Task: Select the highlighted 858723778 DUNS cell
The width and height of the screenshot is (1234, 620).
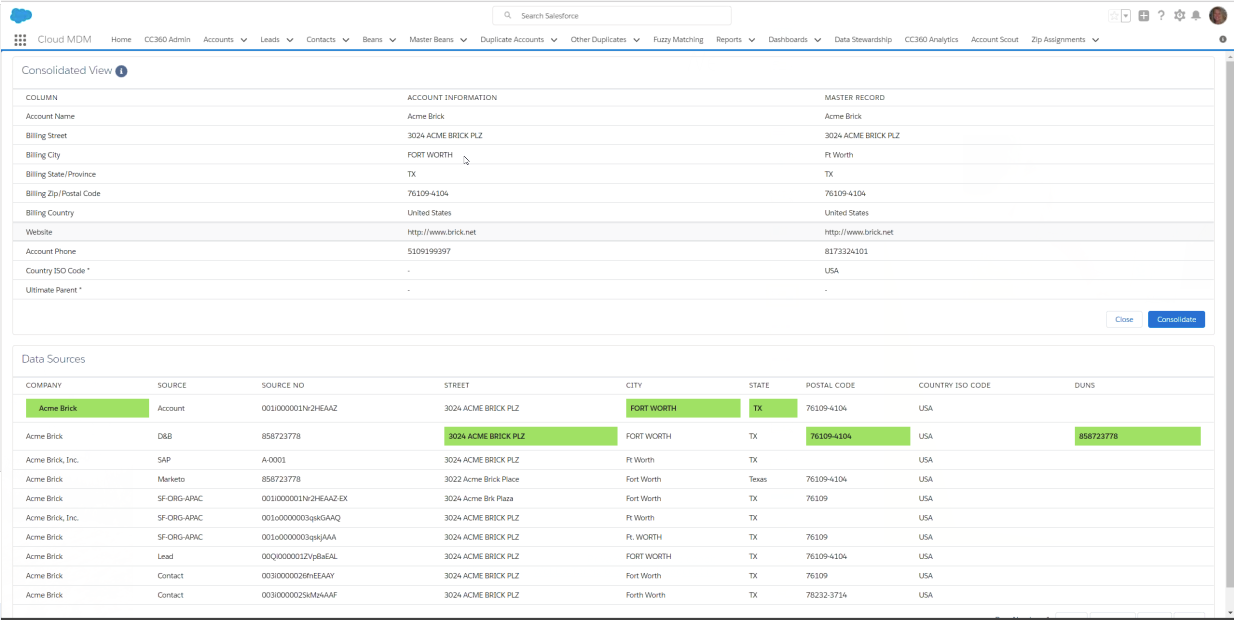Action: pyautogui.click(x=1137, y=436)
